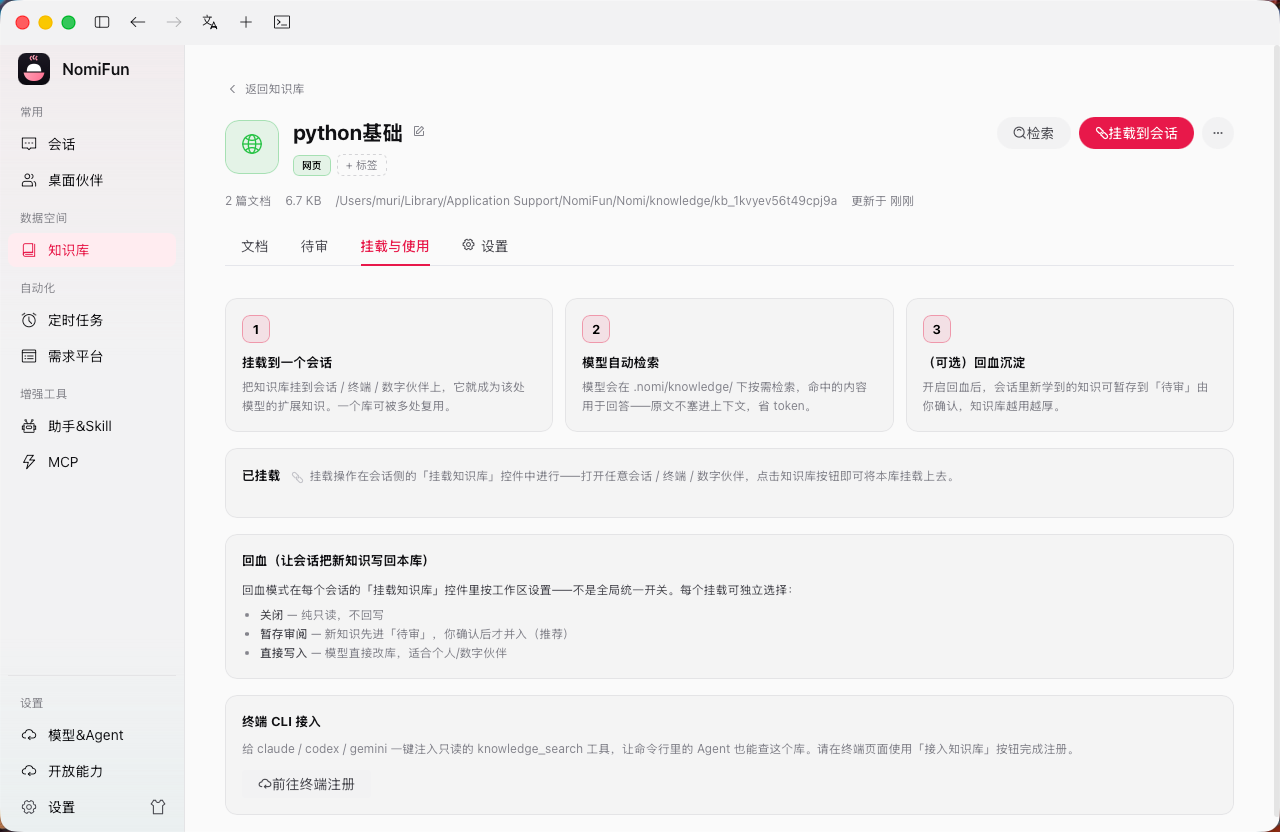The width and height of the screenshot is (1280, 832).
Task: Click the 网页 tag badge
Action: [312, 165]
